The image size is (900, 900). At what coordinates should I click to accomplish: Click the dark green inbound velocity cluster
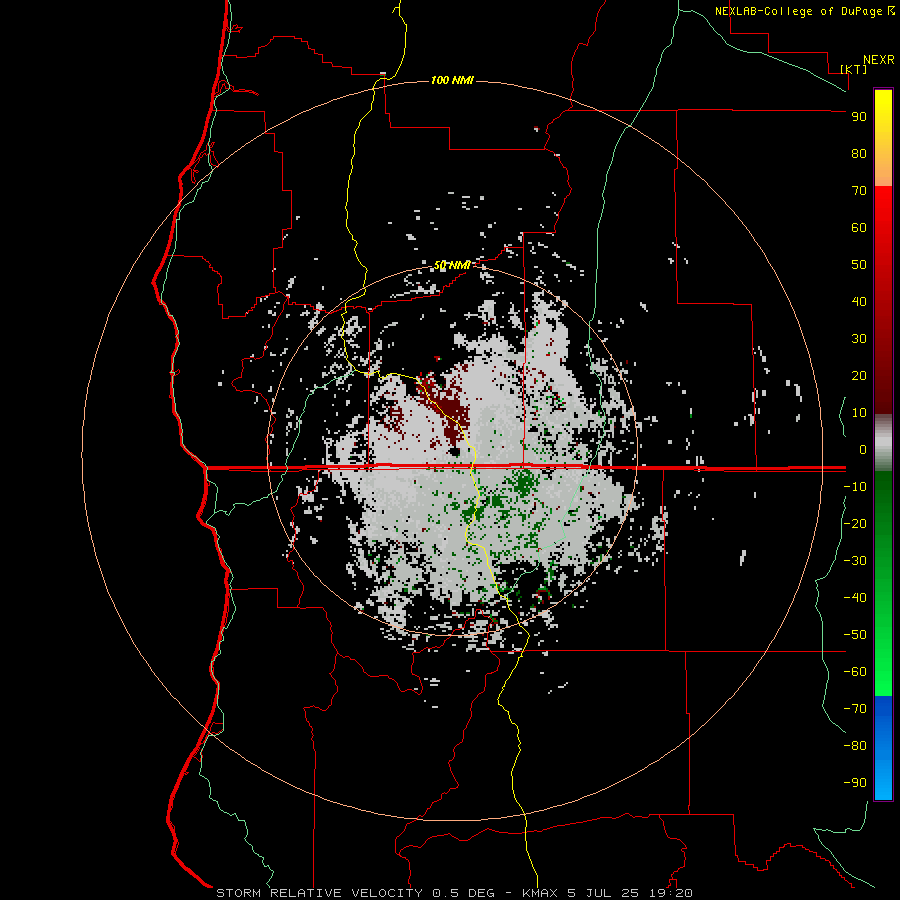click(x=523, y=481)
